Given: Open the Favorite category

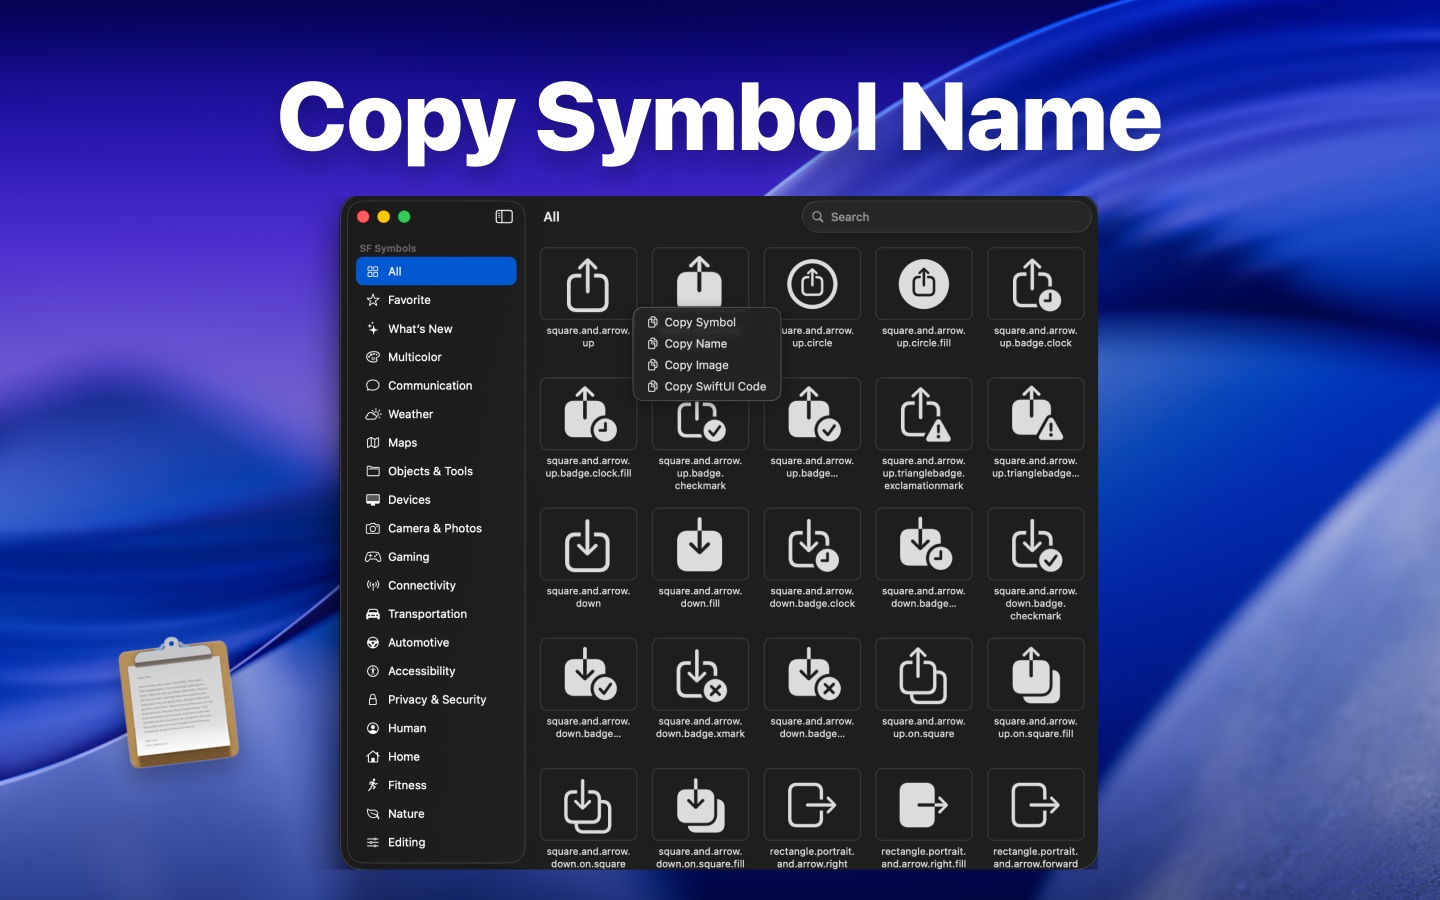Looking at the screenshot, I should tap(436, 300).
